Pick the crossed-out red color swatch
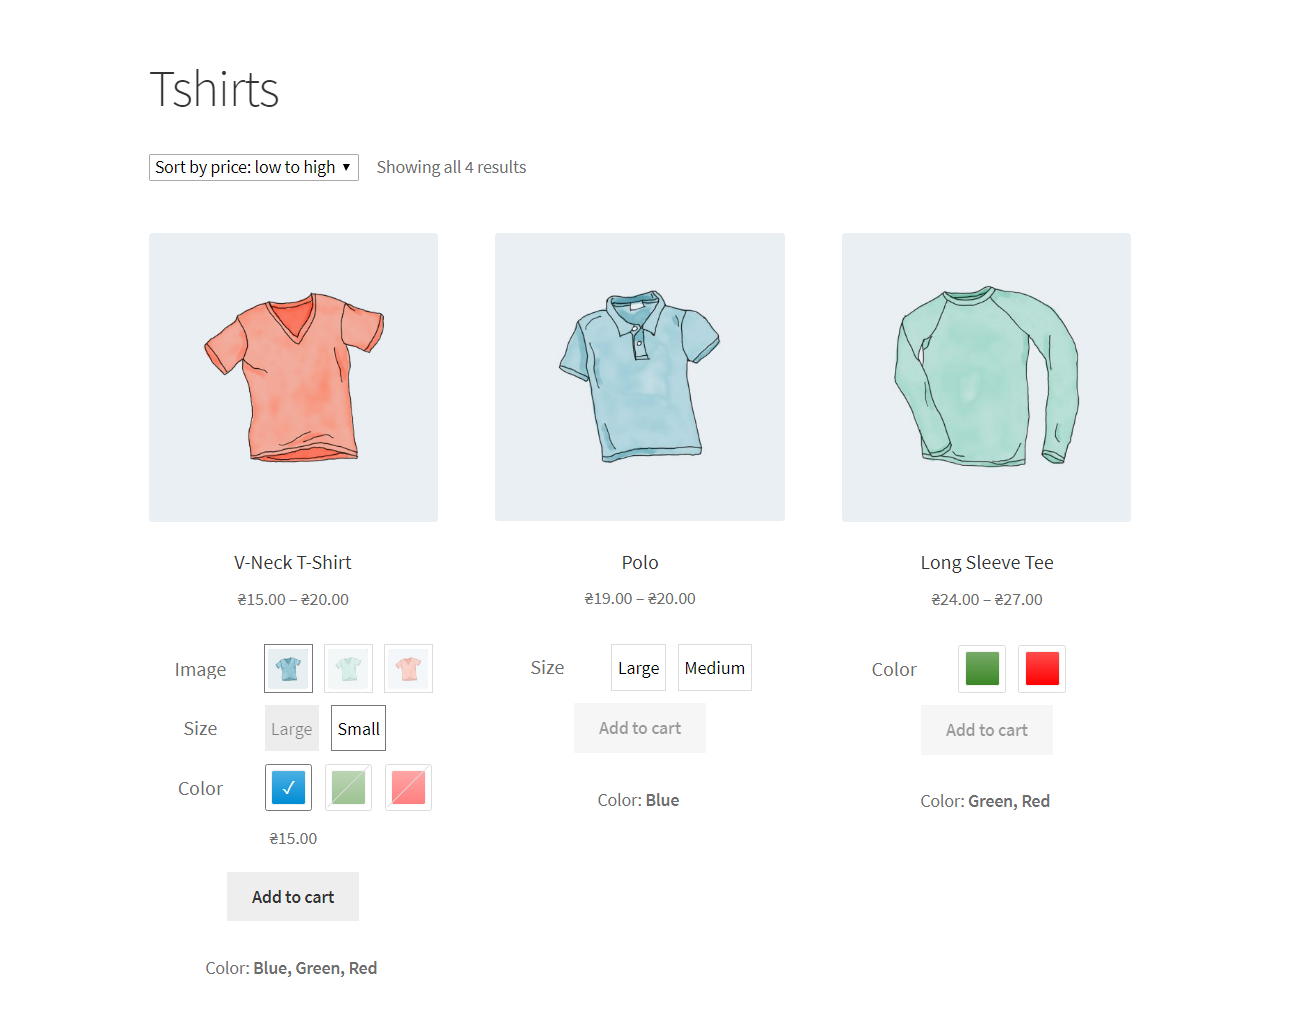Viewport: 1306px width, 1022px height. [408, 787]
